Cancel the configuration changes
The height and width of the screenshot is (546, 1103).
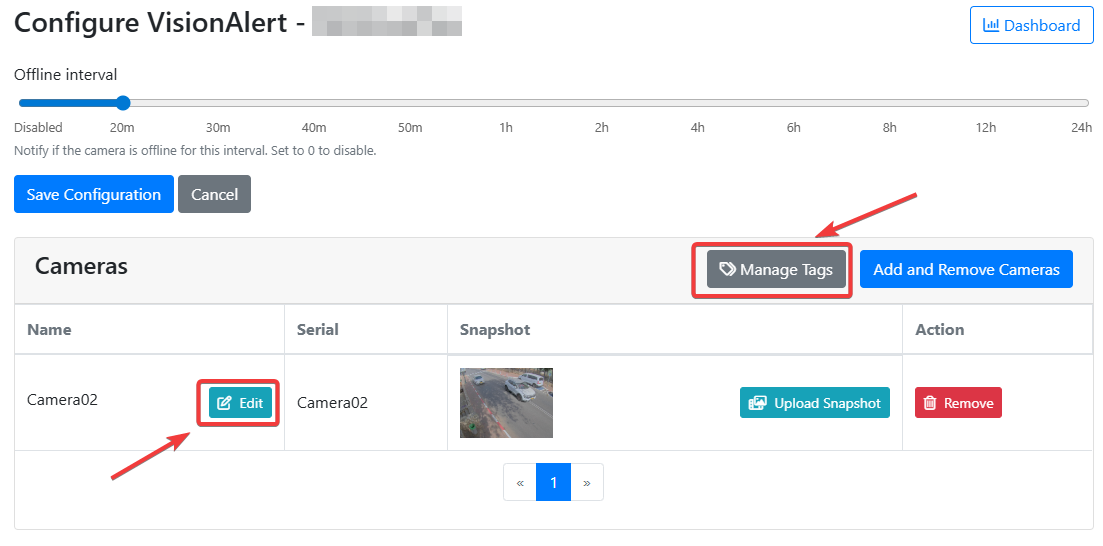coord(214,195)
